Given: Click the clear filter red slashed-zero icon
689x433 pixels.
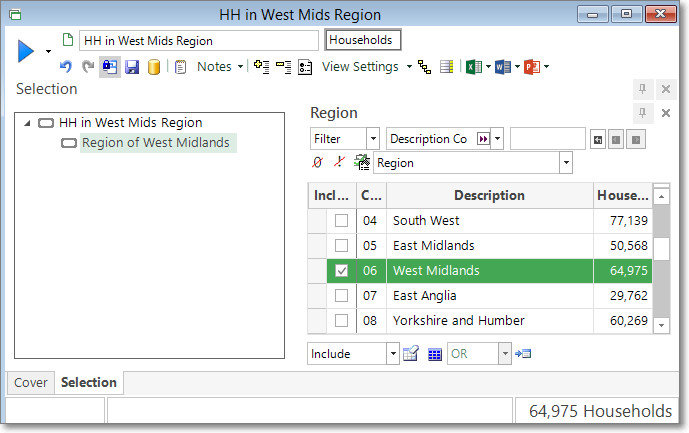Looking at the screenshot, I should click(318, 162).
